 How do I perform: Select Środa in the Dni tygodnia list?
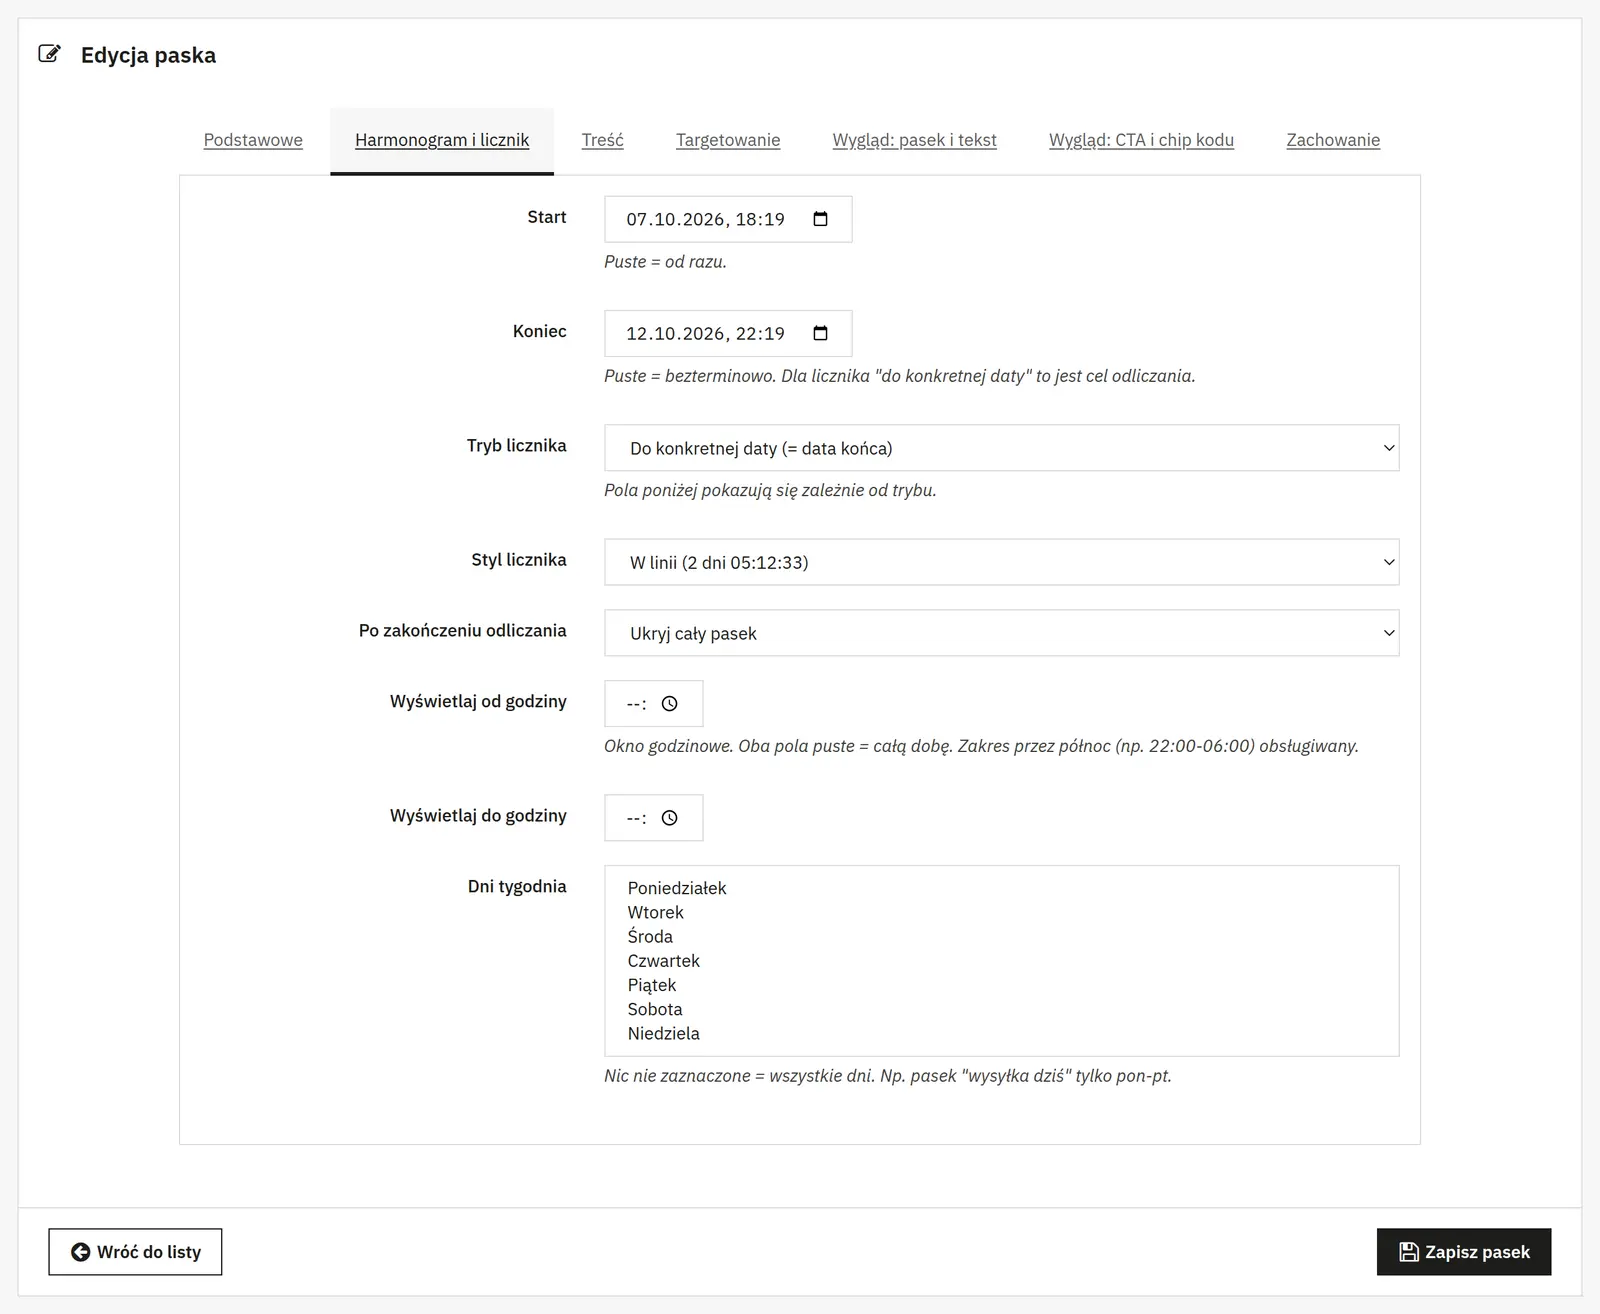pyautogui.click(x=1001, y=936)
